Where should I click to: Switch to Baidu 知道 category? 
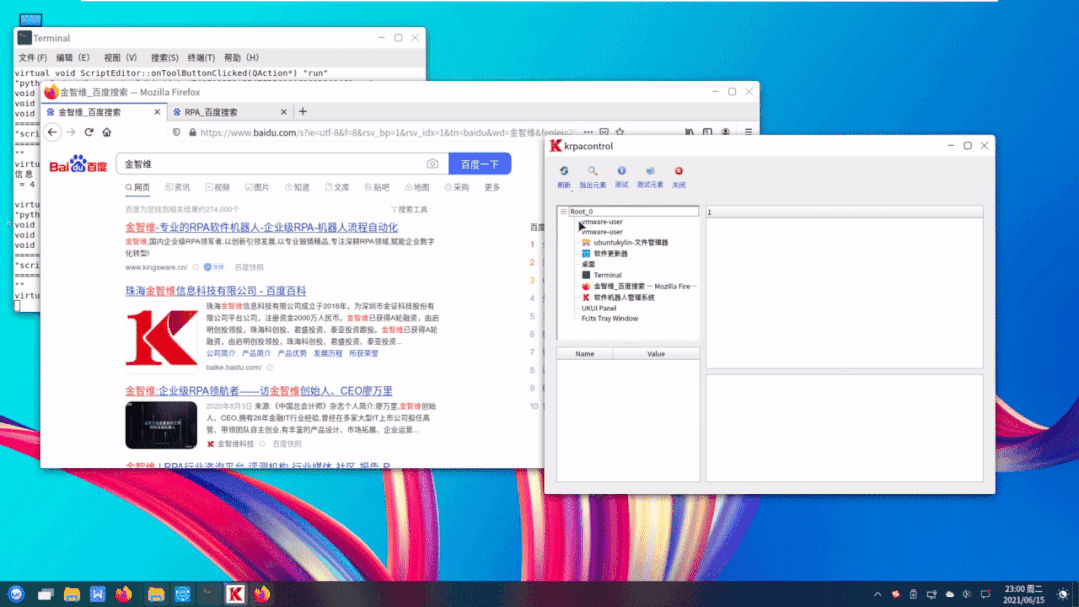pos(297,187)
